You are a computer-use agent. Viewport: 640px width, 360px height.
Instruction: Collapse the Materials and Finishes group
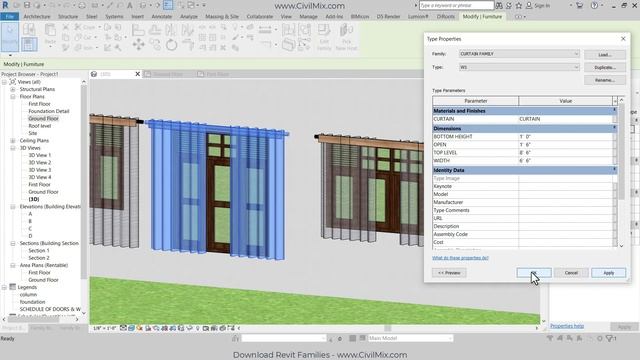pyautogui.click(x=614, y=110)
